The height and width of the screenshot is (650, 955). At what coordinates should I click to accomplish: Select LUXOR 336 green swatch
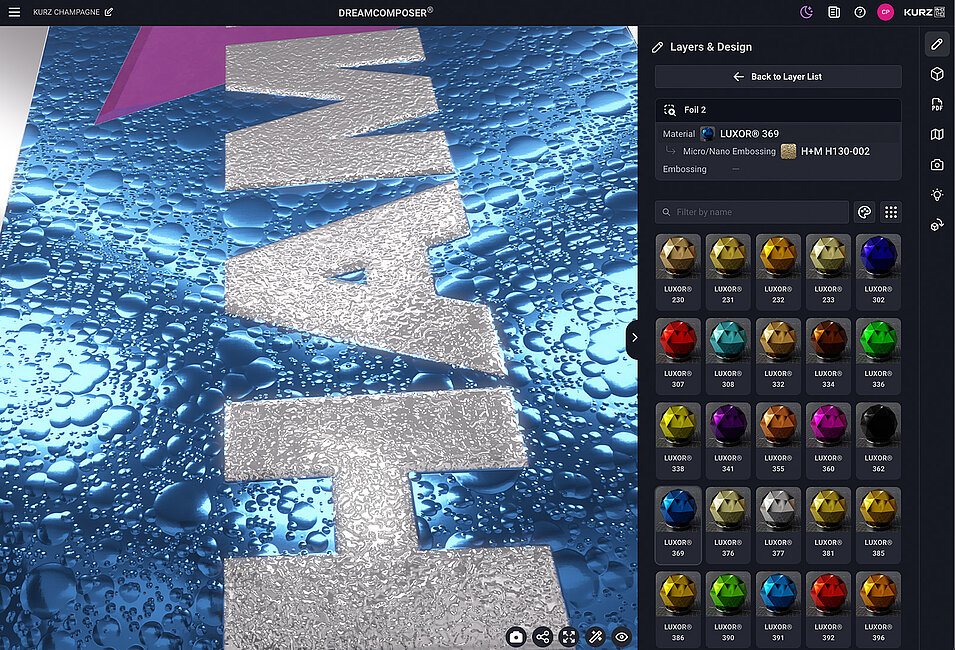pyautogui.click(x=878, y=356)
